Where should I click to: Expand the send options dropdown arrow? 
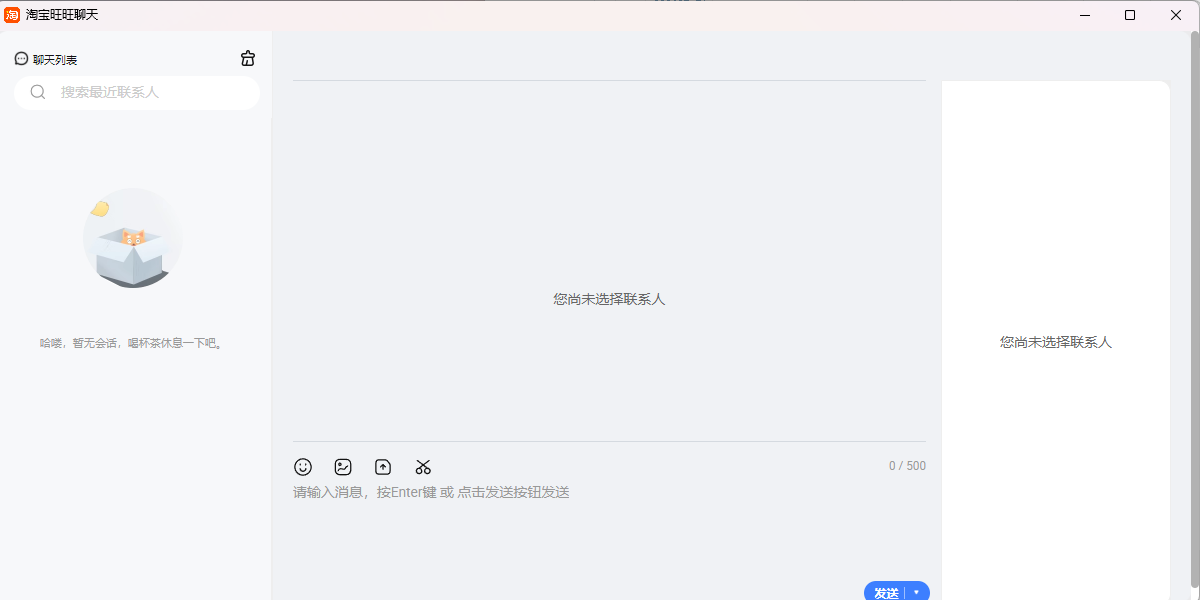[917, 592]
